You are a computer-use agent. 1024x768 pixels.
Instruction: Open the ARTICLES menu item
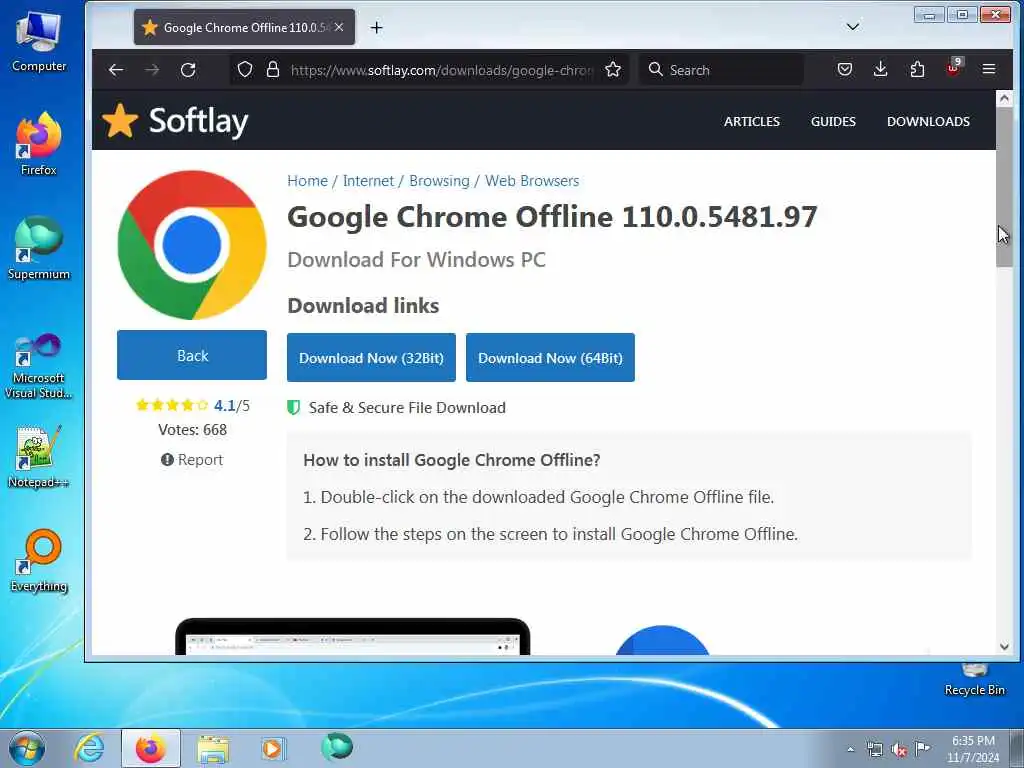pos(752,121)
